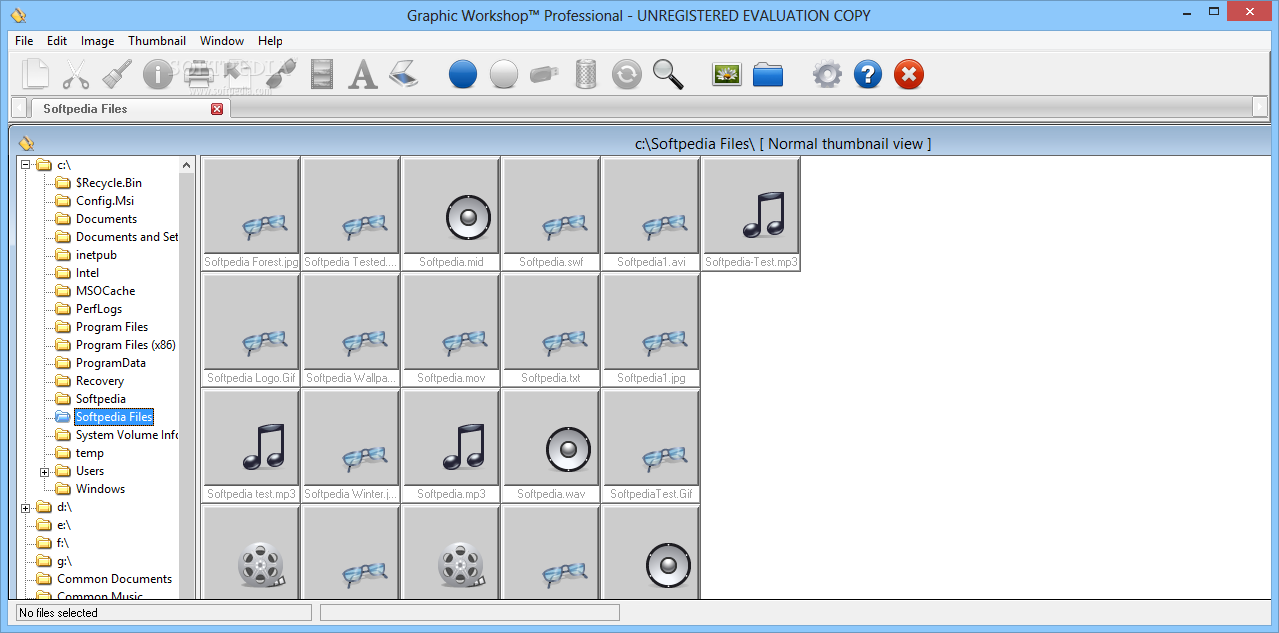Select the Softpedia.mov thumbnail
Image resolution: width=1279 pixels, height=633 pixels.
(x=451, y=330)
